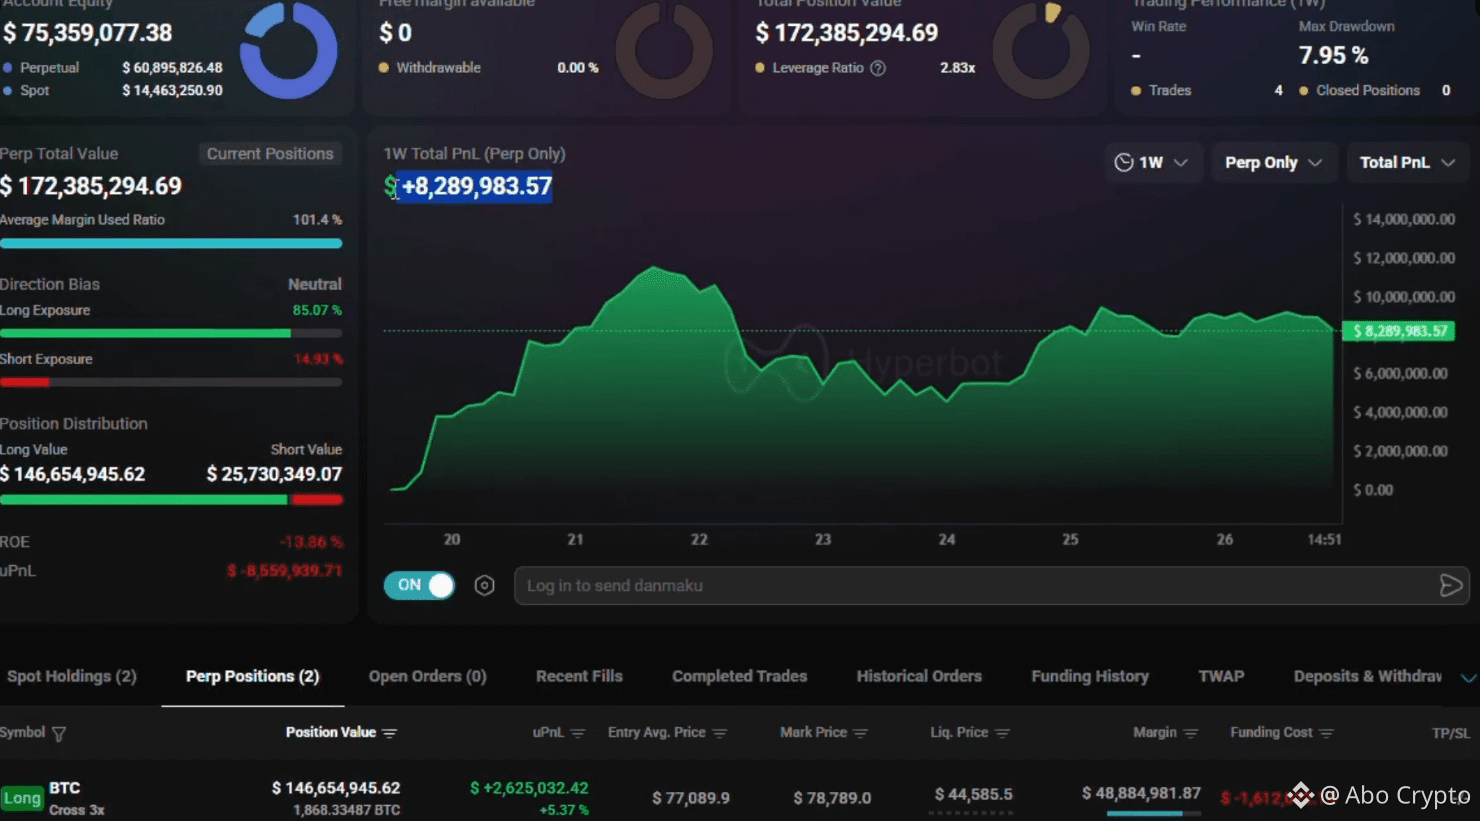
Task: Click the Neutral direction bias label
Action: 315,284
